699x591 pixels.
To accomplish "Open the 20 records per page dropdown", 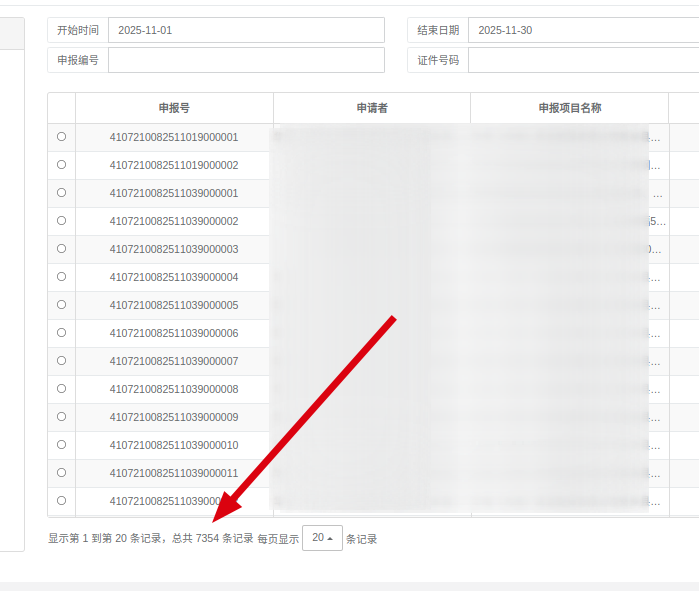I will click(322, 538).
